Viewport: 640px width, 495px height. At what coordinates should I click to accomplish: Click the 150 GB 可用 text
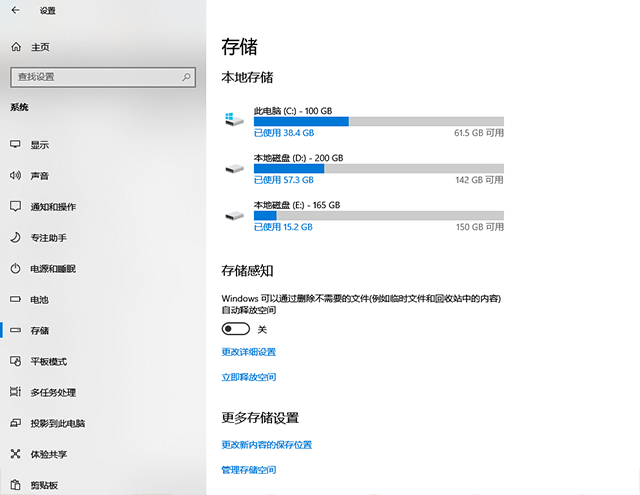[480, 227]
